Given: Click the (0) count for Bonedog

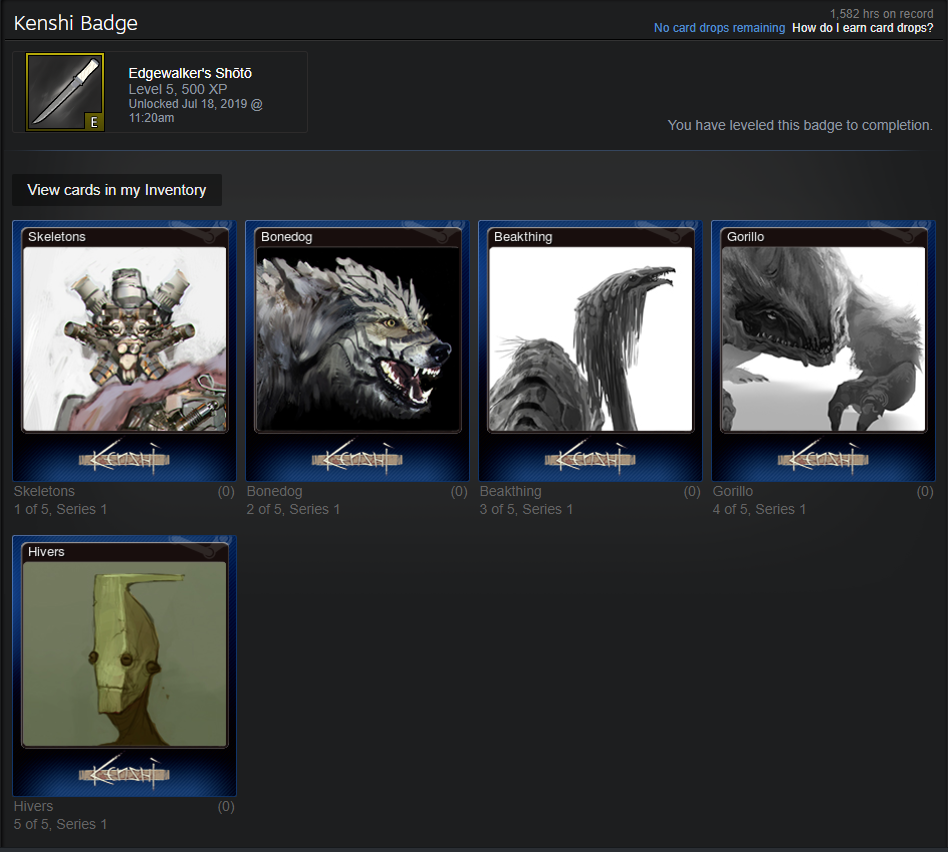Looking at the screenshot, I should coord(459,491).
